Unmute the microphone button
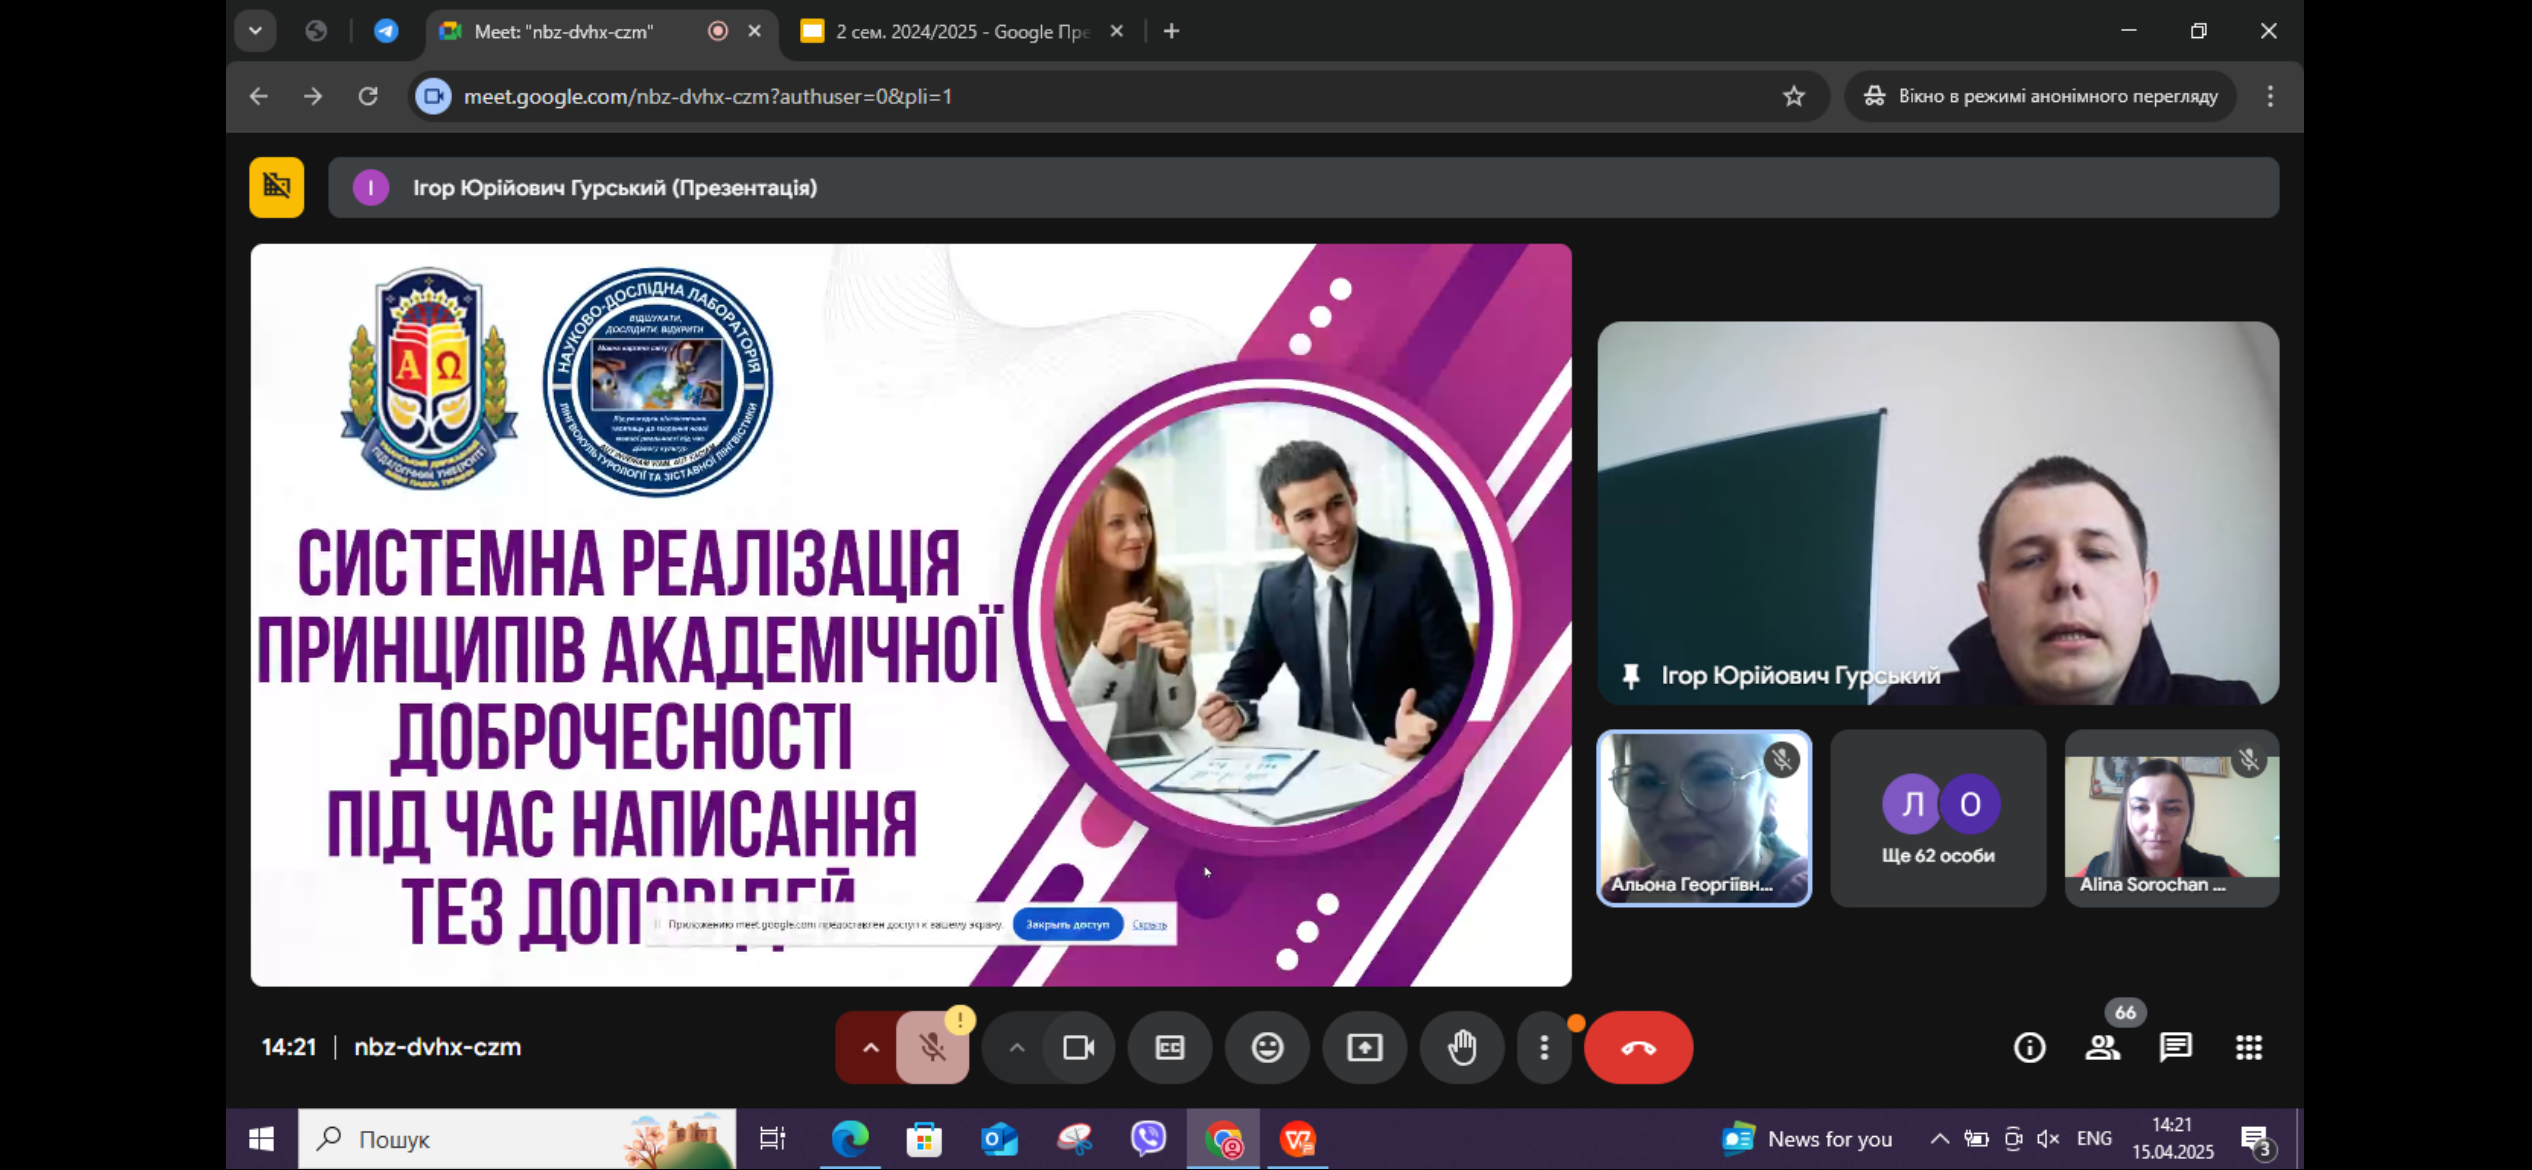Image resolution: width=2532 pixels, height=1170 pixels. (x=932, y=1047)
